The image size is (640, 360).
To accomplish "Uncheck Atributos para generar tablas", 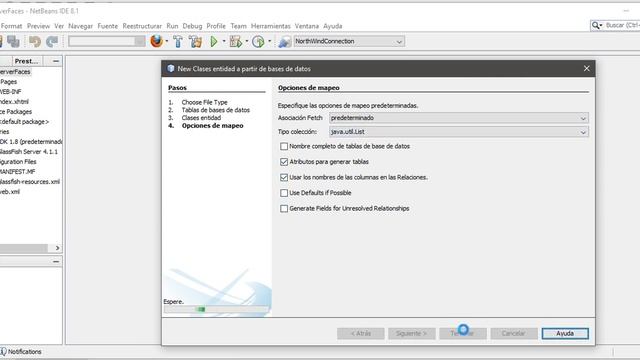I will point(284,162).
